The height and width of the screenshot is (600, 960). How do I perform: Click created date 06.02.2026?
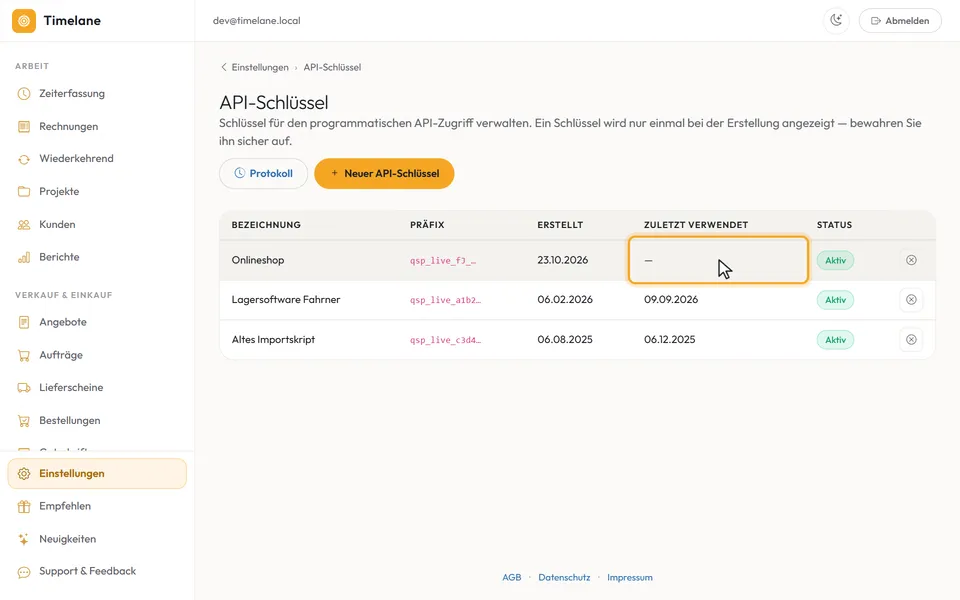click(565, 300)
